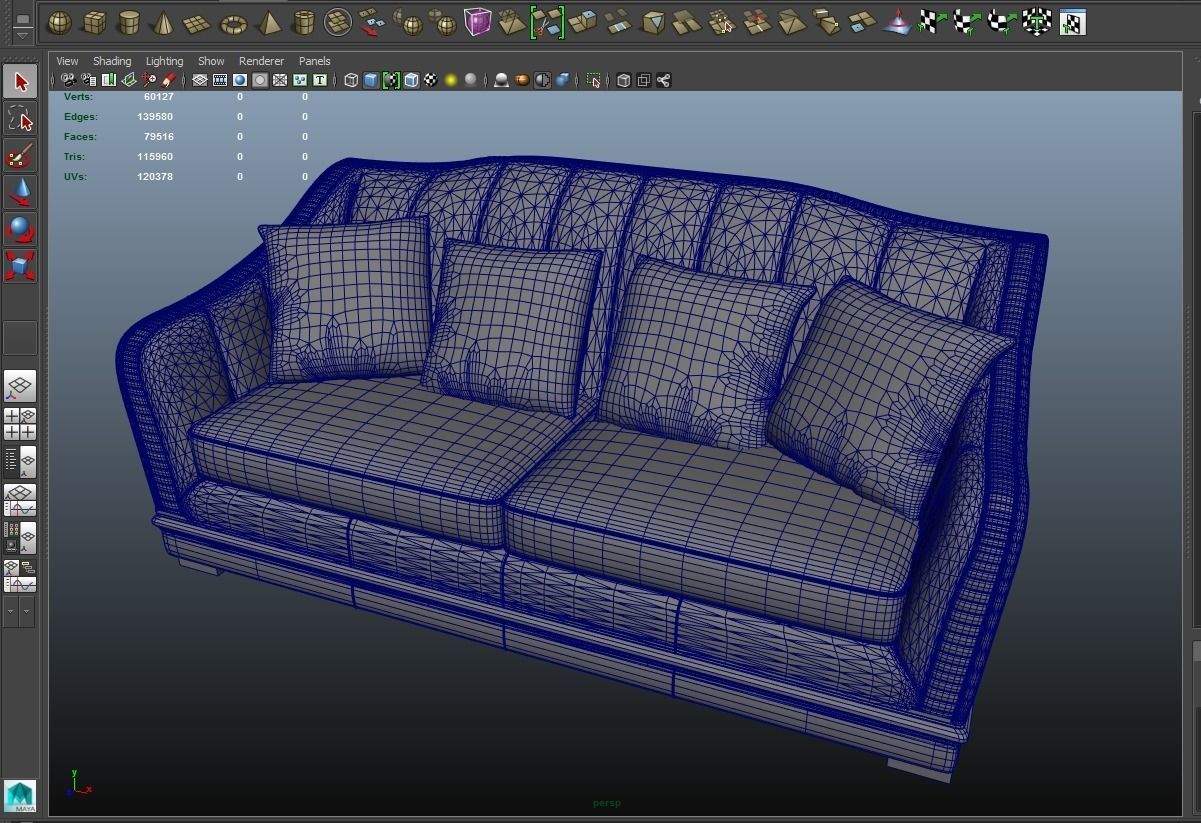Toggle resolution gate display
Screen dimensions: 1201x823
pos(240,80)
